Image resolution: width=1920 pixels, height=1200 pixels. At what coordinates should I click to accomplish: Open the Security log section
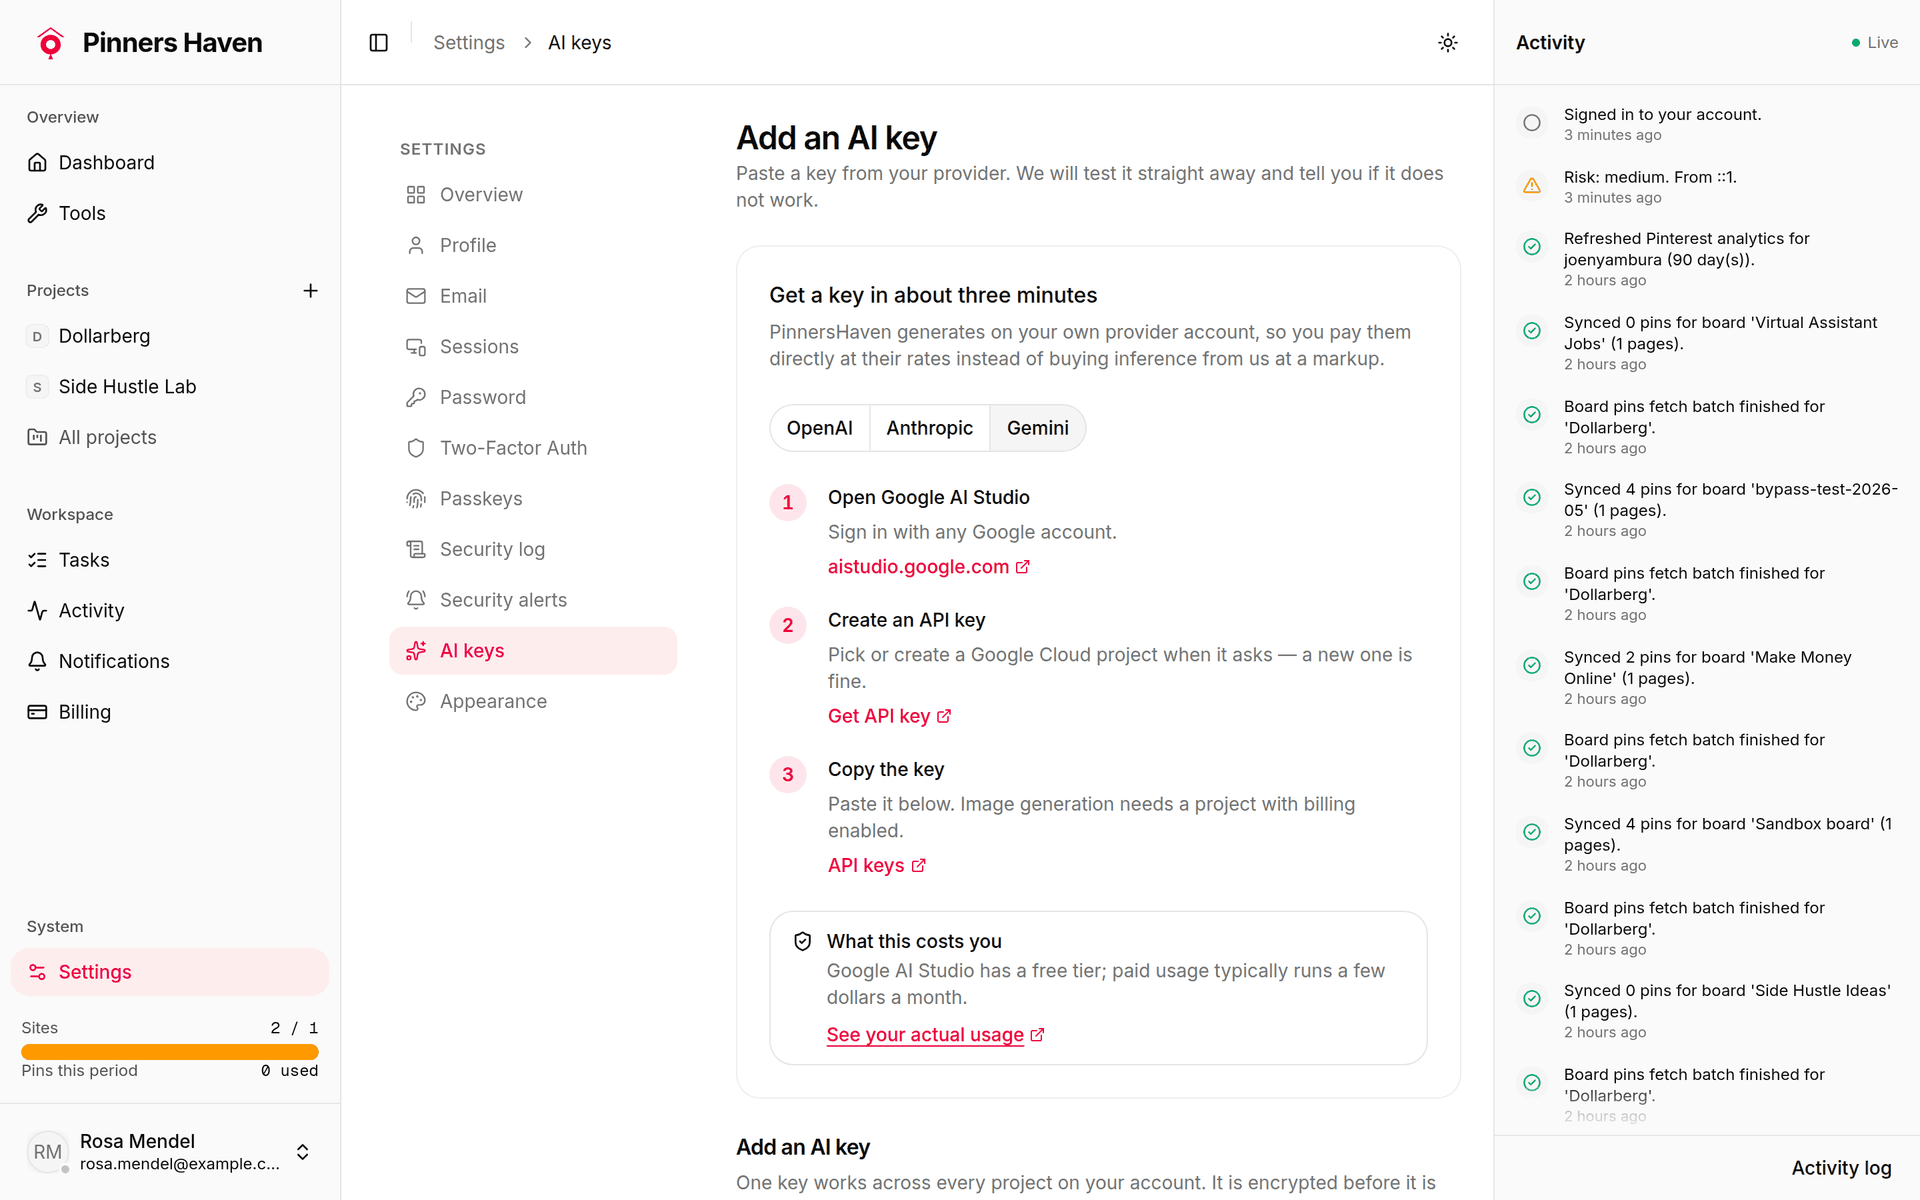coord(533,549)
